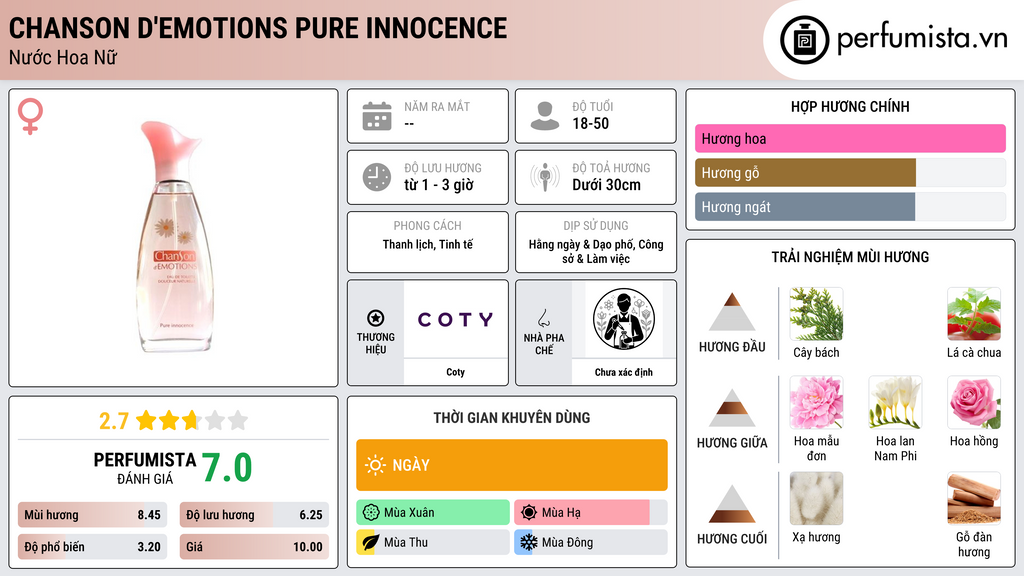Click the clock icon beside Độ lưu hương
Viewport: 1024px width, 576px height.
[377, 177]
